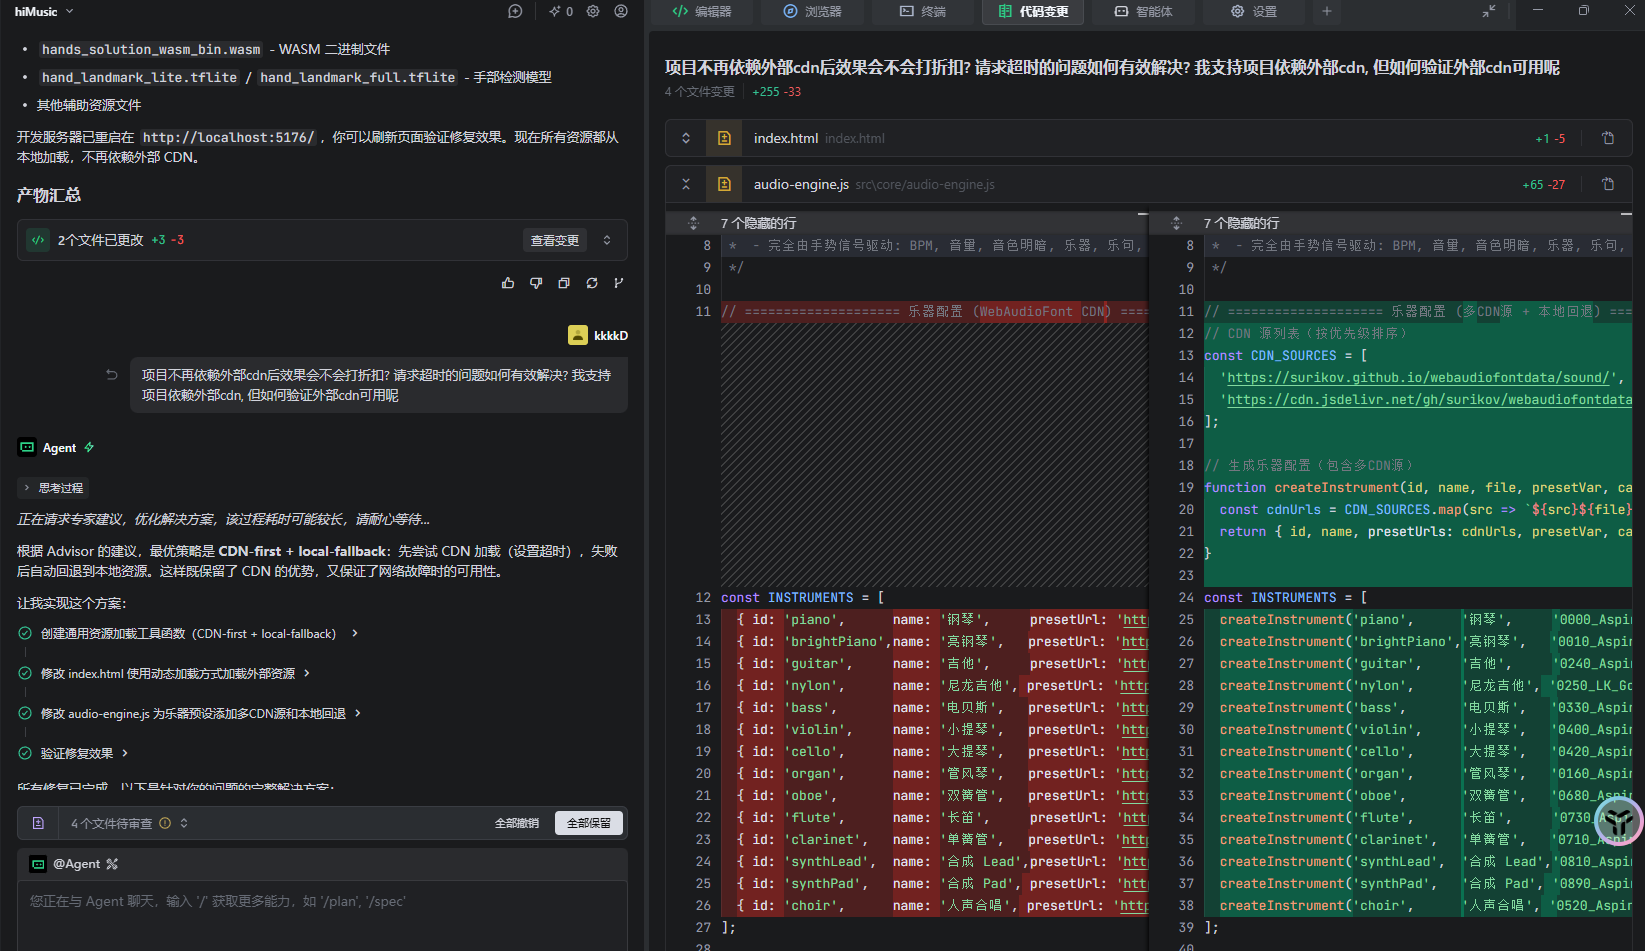Branch conversation from this response
Viewport: 1645px width, 951px height.
tap(619, 283)
